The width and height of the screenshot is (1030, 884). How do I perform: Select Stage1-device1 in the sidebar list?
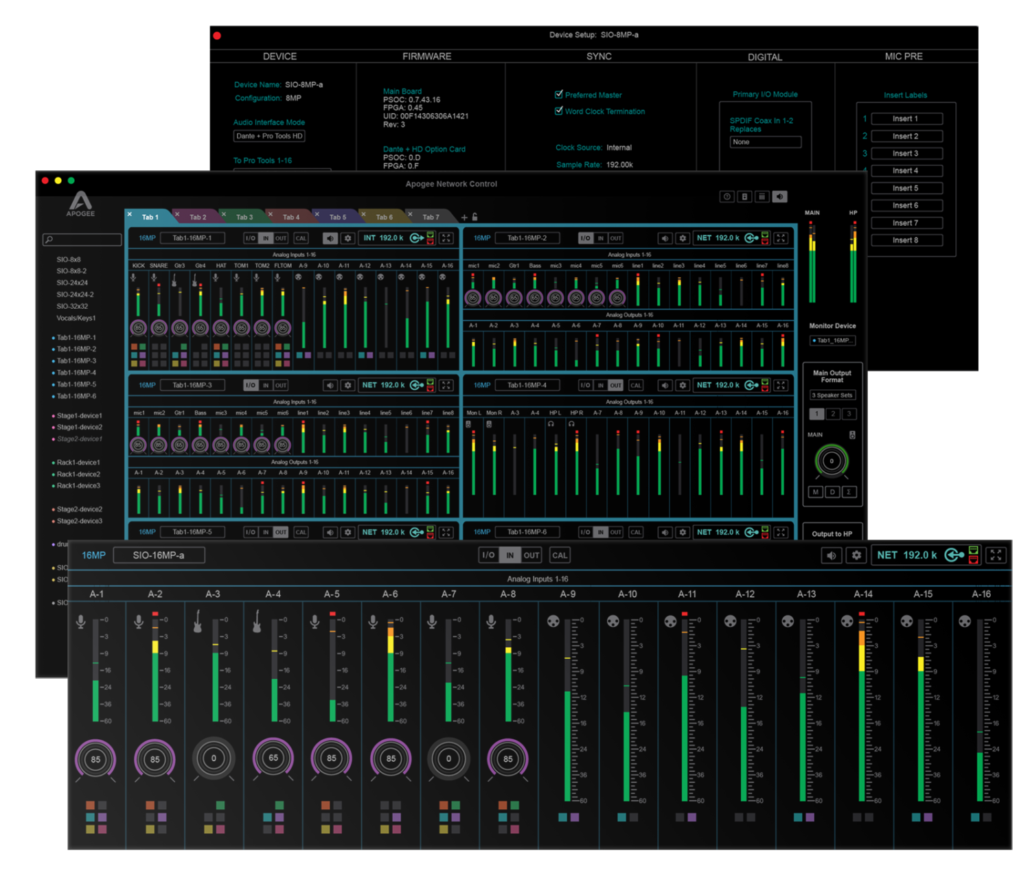(79, 415)
